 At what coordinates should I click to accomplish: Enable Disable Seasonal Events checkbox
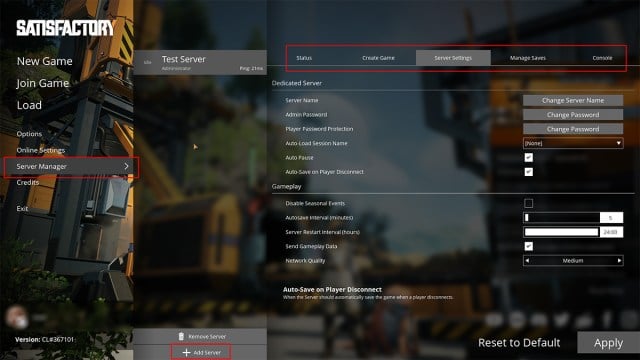click(x=529, y=203)
